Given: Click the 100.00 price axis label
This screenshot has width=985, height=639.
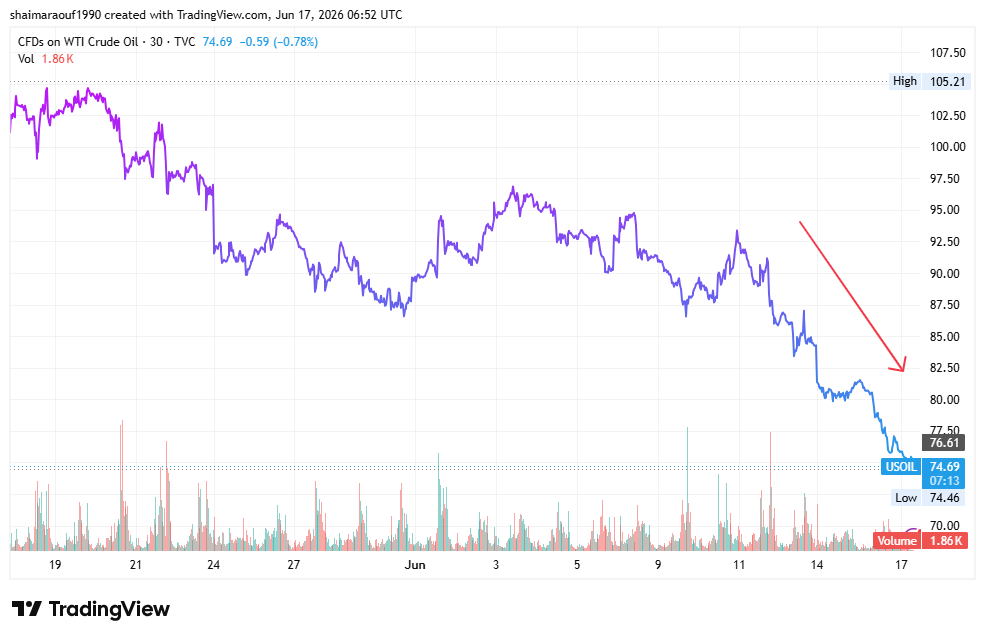Looking at the screenshot, I should click(x=947, y=147).
